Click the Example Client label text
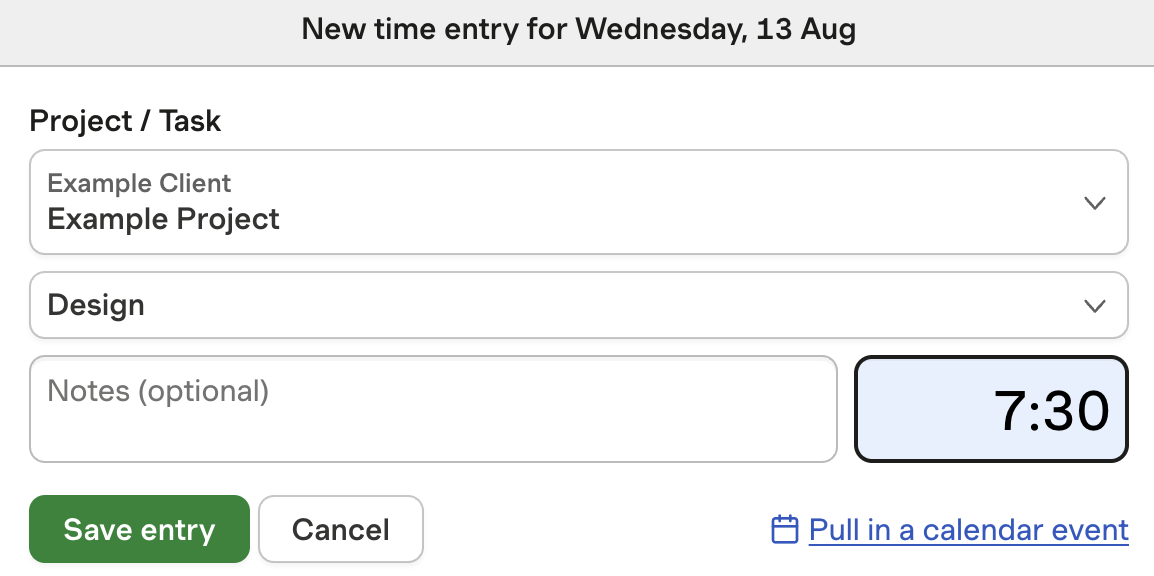This screenshot has height=576, width=1154. pos(139,183)
